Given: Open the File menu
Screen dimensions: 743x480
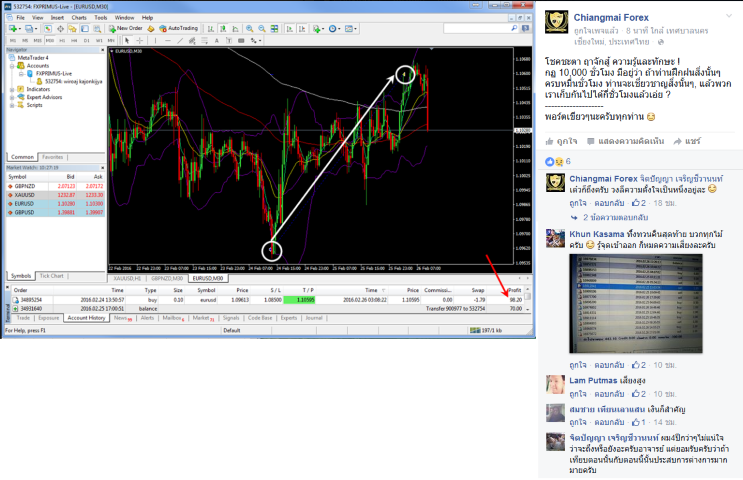Looking at the screenshot, I should pyautogui.click(x=20, y=18).
